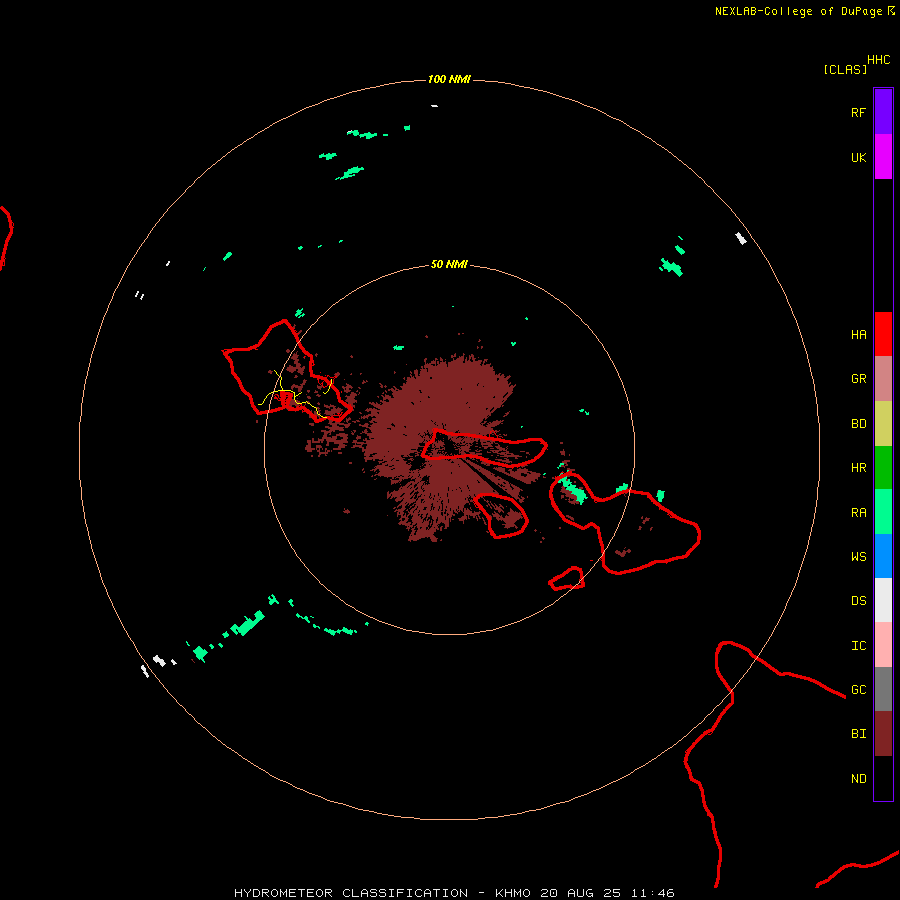Select the GR legend color block
900x900 pixels.
click(x=883, y=379)
